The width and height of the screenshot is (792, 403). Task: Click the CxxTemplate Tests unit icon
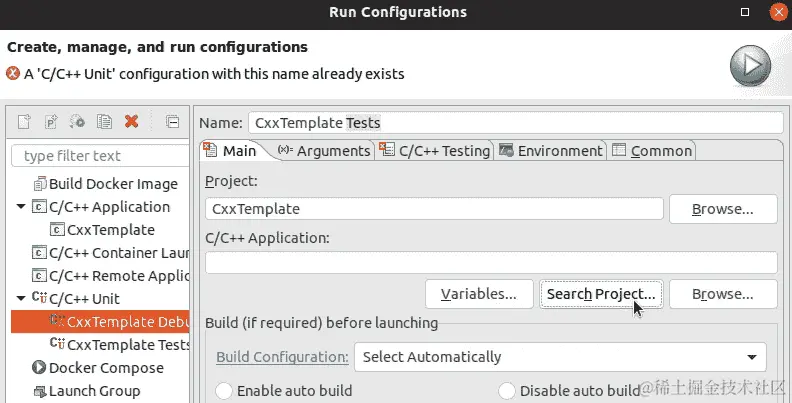(57, 344)
